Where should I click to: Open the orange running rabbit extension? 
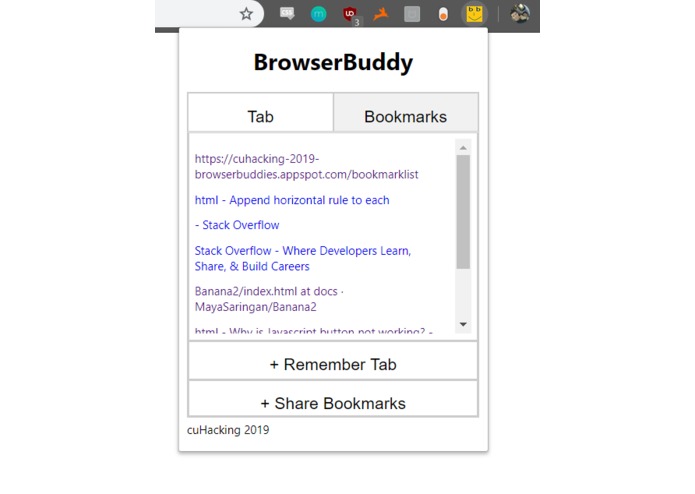point(381,14)
